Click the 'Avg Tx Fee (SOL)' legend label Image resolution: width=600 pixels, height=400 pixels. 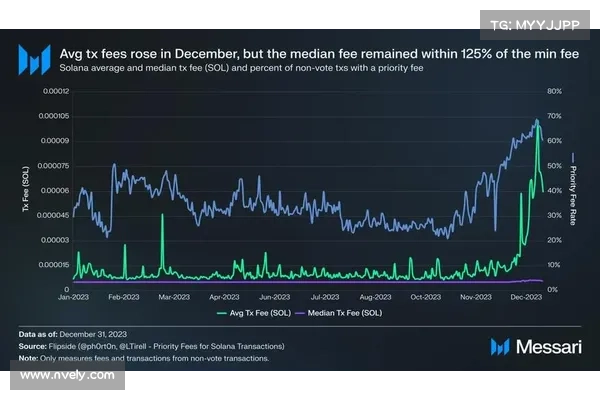pos(260,313)
